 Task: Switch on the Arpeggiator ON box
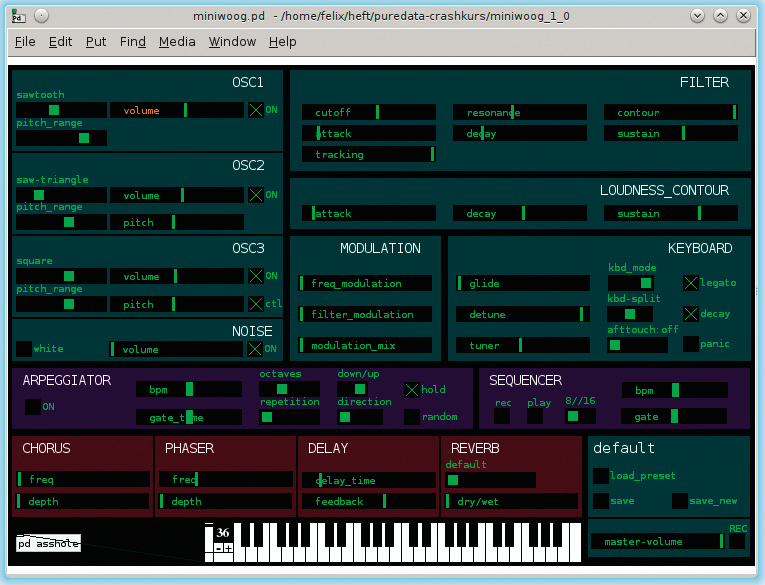33,407
